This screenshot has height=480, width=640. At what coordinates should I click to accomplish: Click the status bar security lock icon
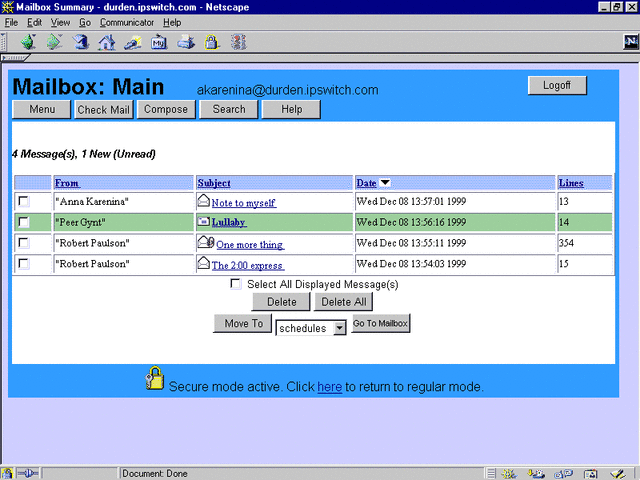(7, 473)
